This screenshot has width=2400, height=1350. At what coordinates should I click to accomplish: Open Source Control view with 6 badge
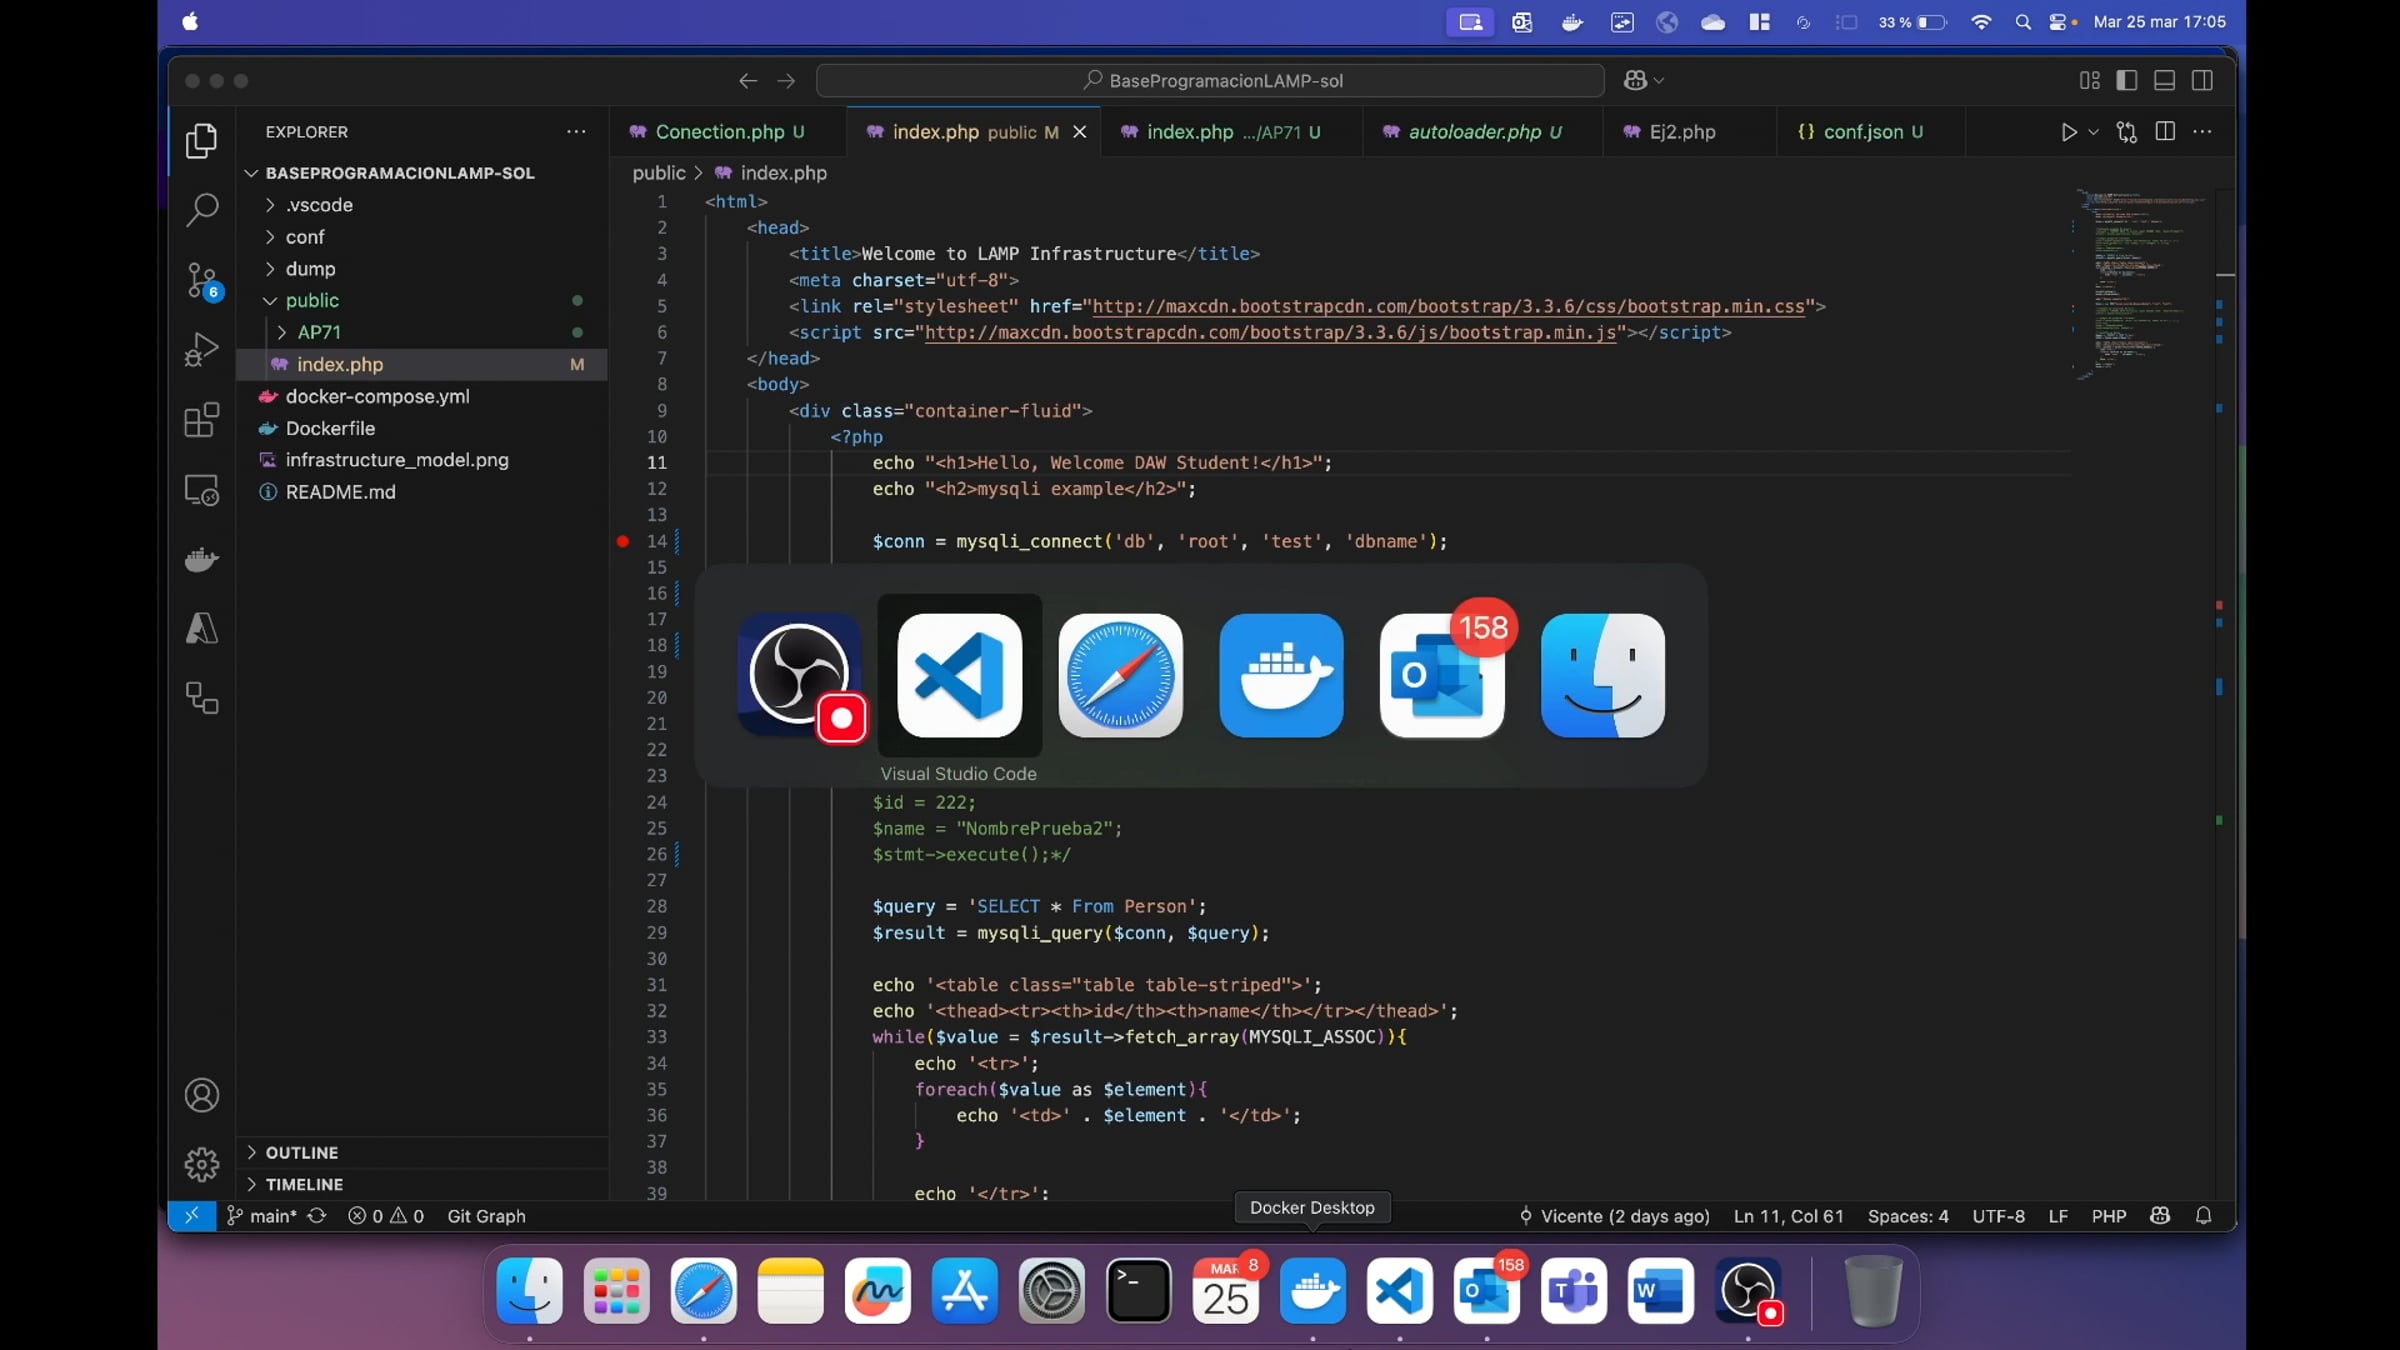point(202,281)
